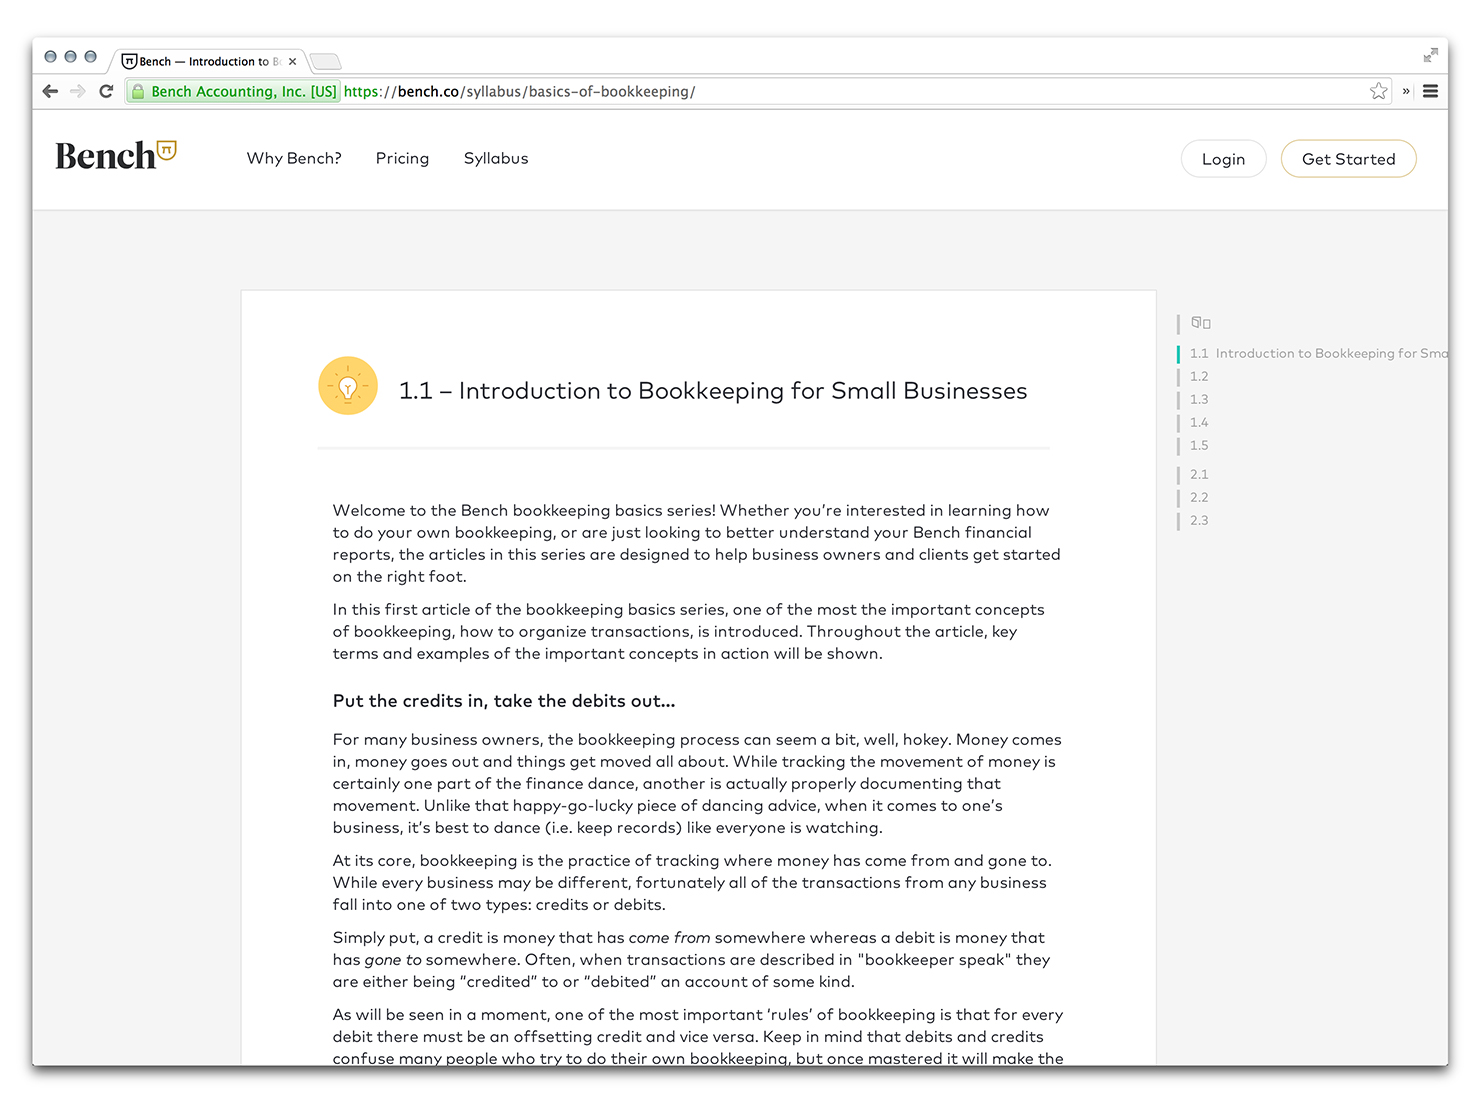Viewport: 1481px width, 1104px height.
Task: Jump to section 2.1 in sidebar
Action: click(1199, 474)
